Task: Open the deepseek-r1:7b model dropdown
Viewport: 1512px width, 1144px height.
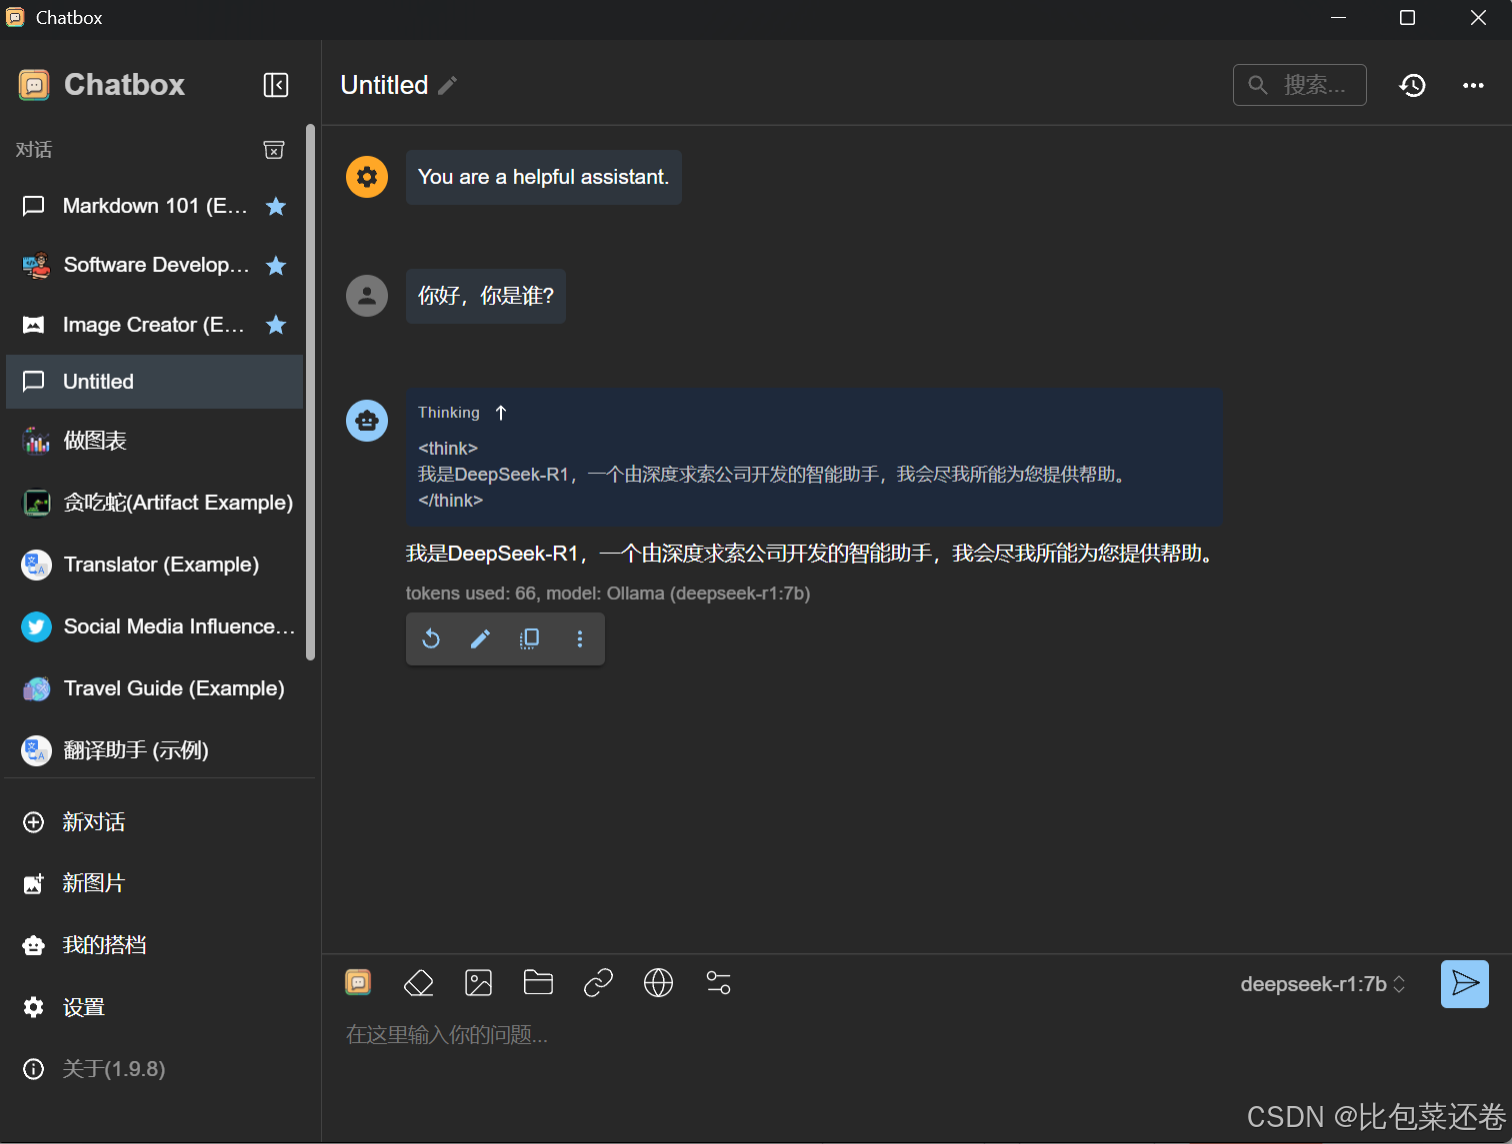Action: click(1323, 984)
